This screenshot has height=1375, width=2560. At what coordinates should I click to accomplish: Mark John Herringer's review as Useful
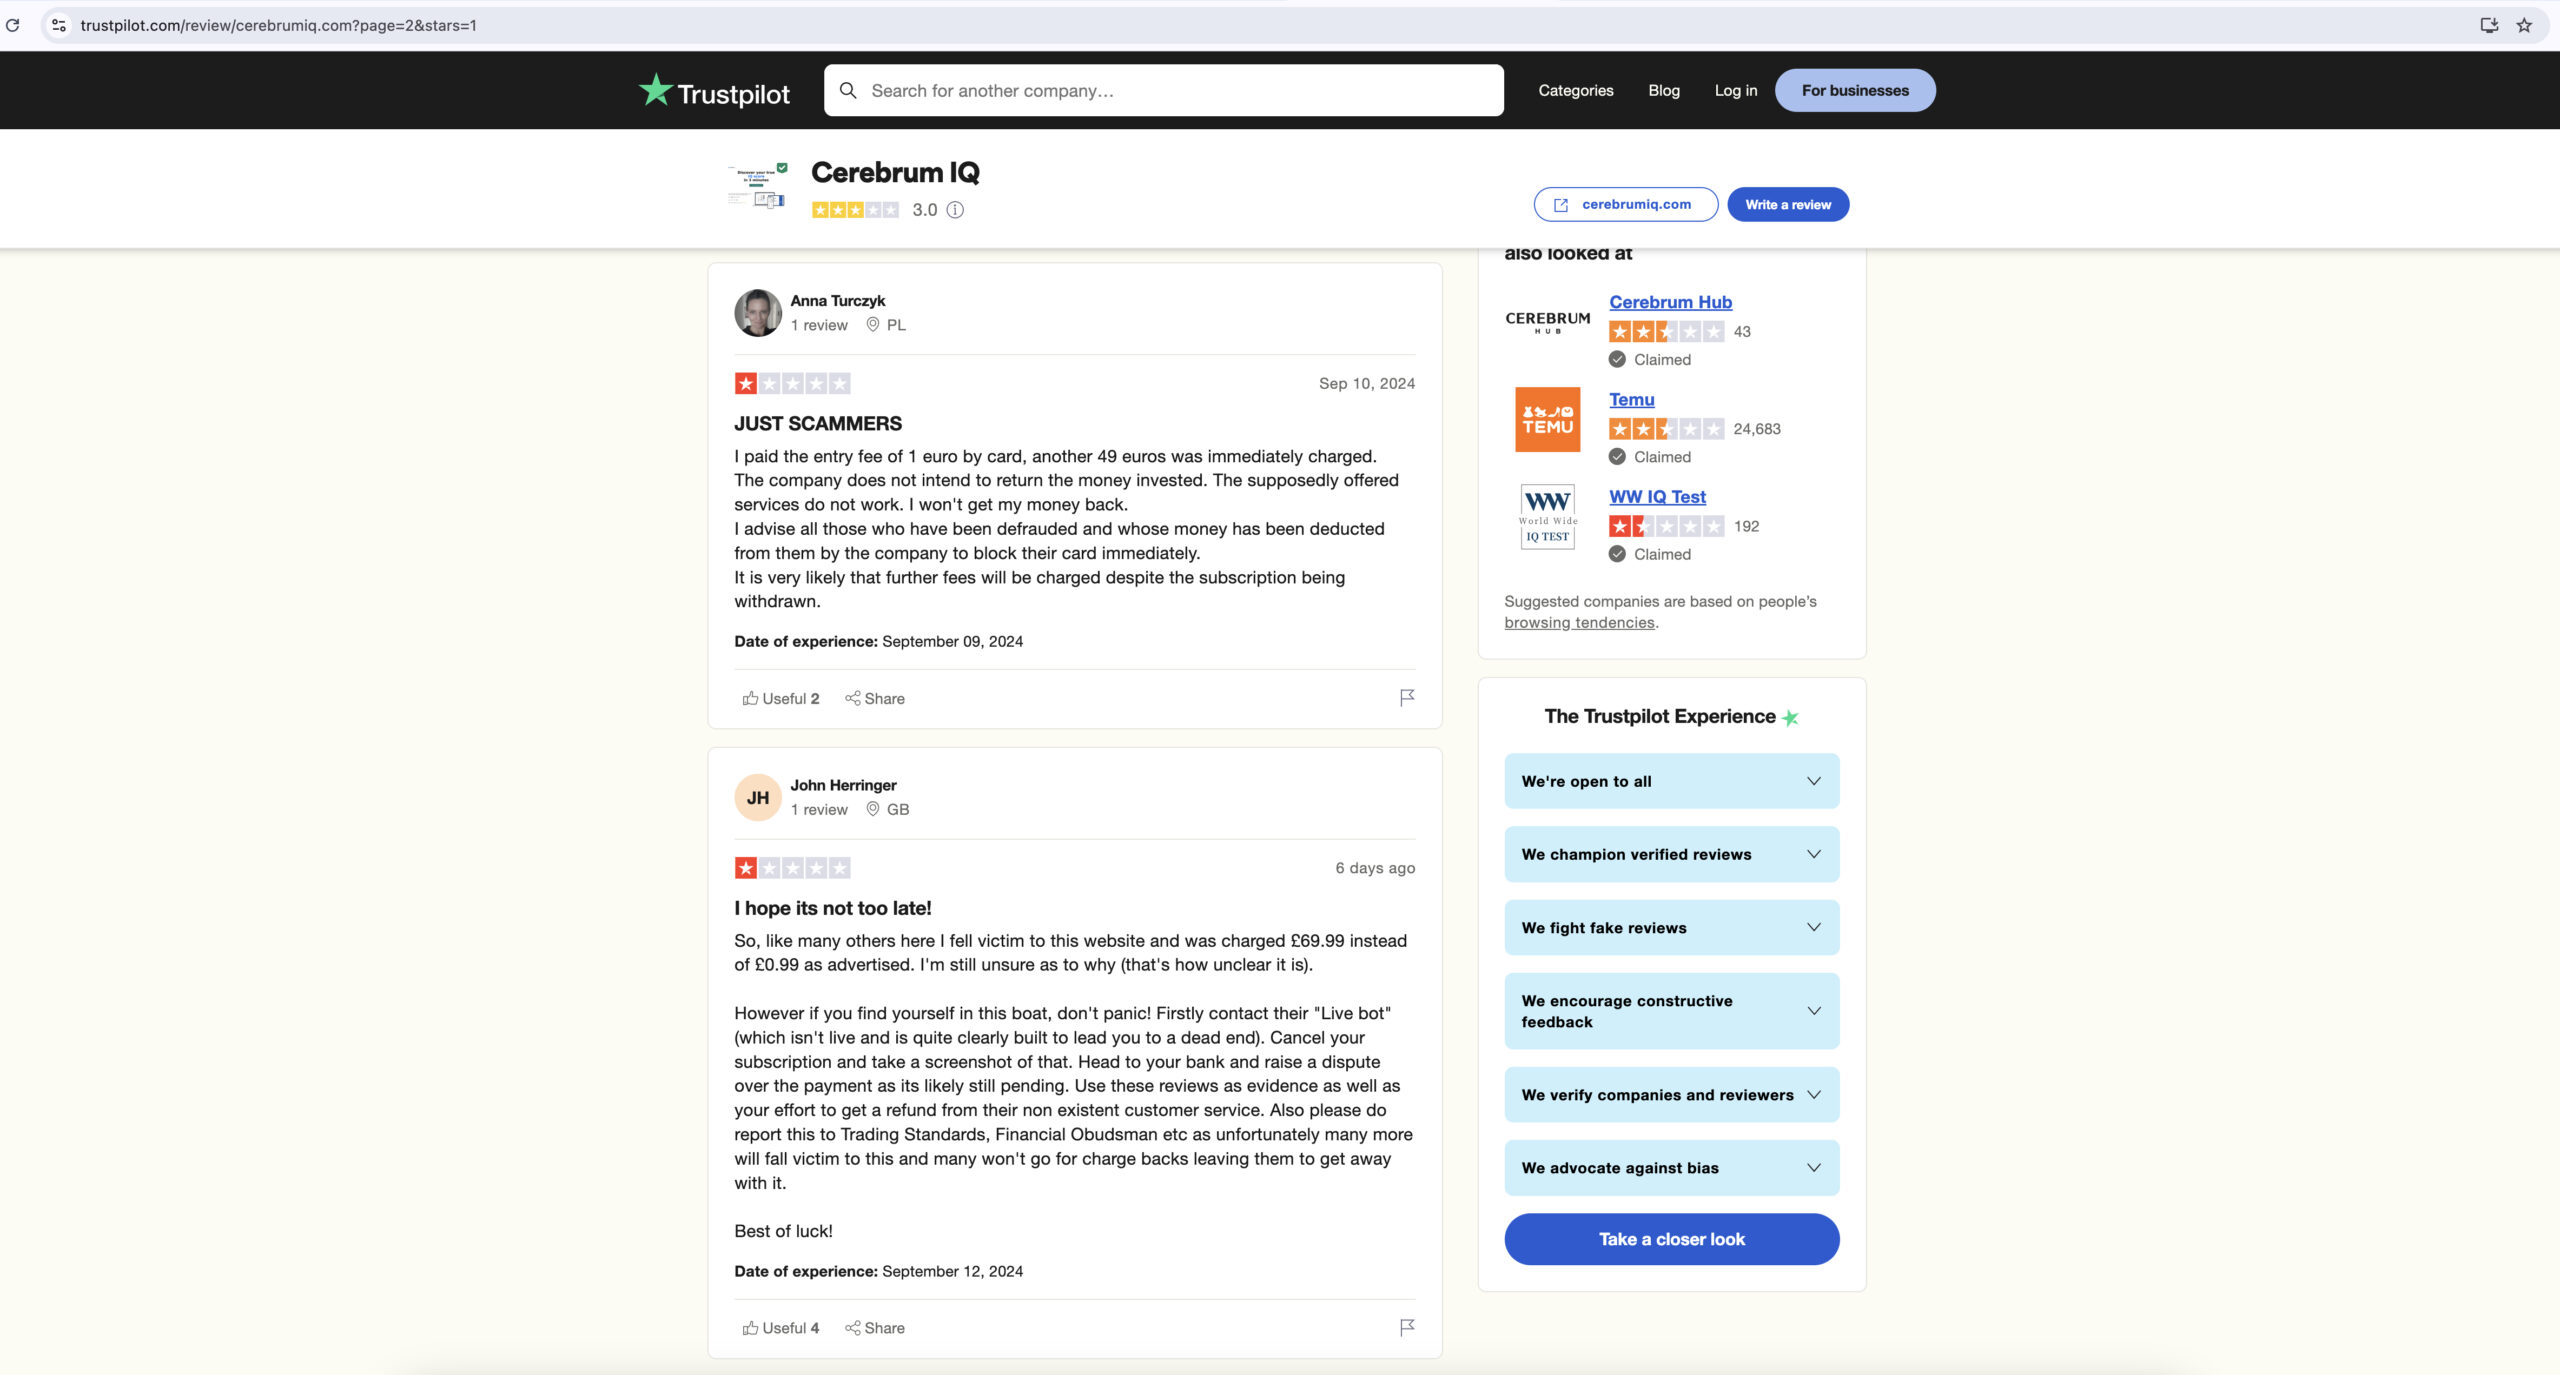pyautogui.click(x=780, y=1327)
